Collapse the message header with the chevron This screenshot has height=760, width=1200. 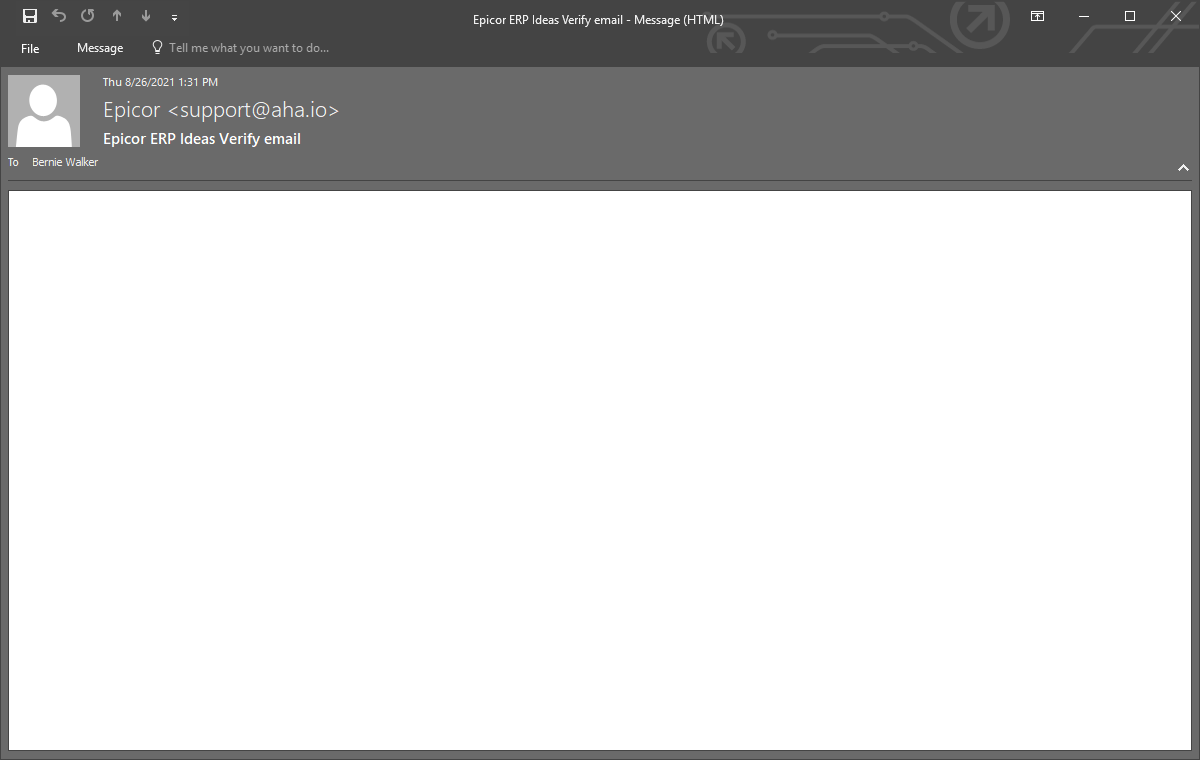(x=1183, y=168)
